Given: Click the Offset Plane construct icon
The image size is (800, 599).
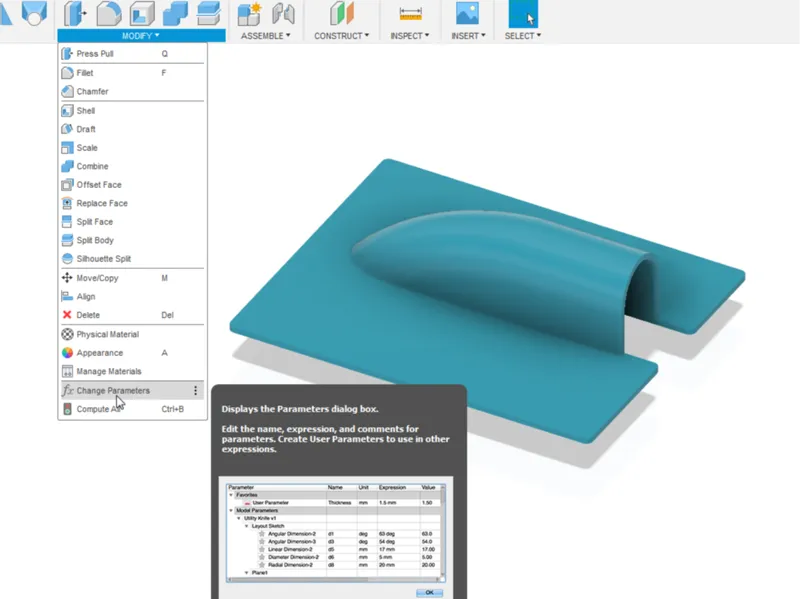Looking at the screenshot, I should (x=341, y=13).
